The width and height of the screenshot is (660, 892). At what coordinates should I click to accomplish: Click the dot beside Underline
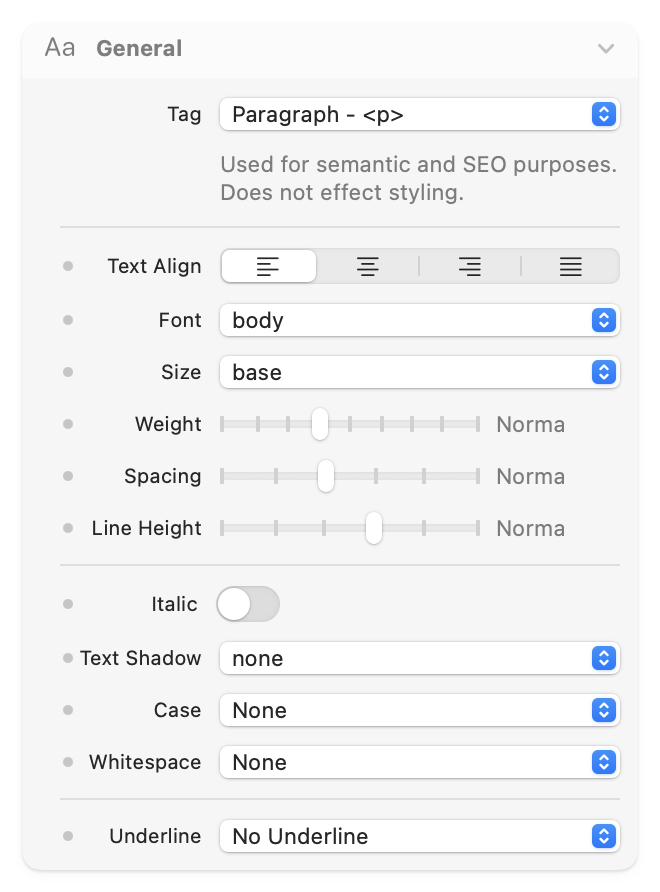click(x=68, y=836)
